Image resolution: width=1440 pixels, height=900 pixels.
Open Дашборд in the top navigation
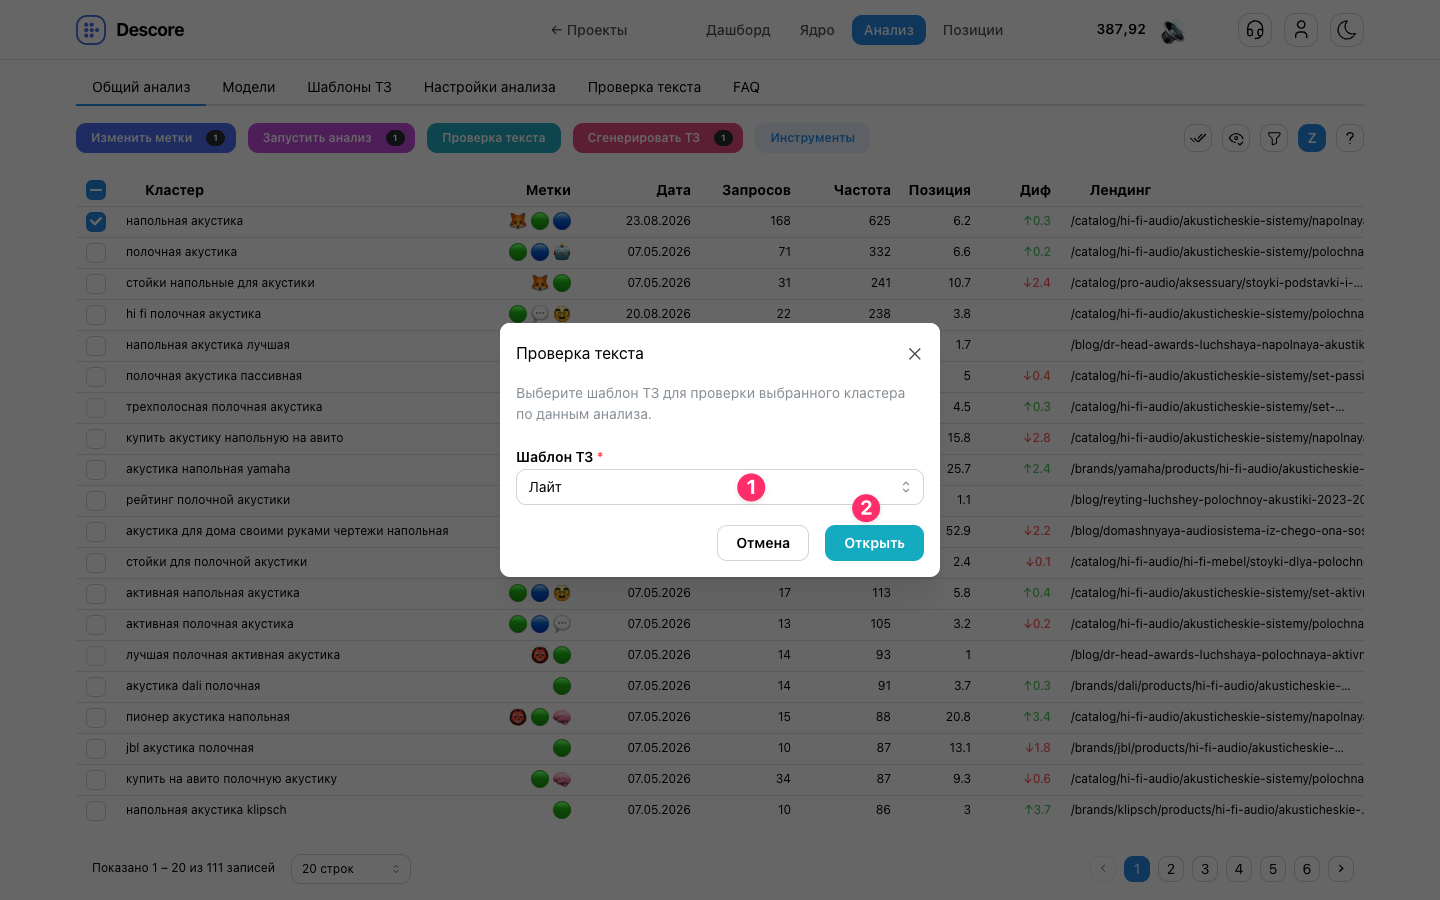pyautogui.click(x=738, y=30)
